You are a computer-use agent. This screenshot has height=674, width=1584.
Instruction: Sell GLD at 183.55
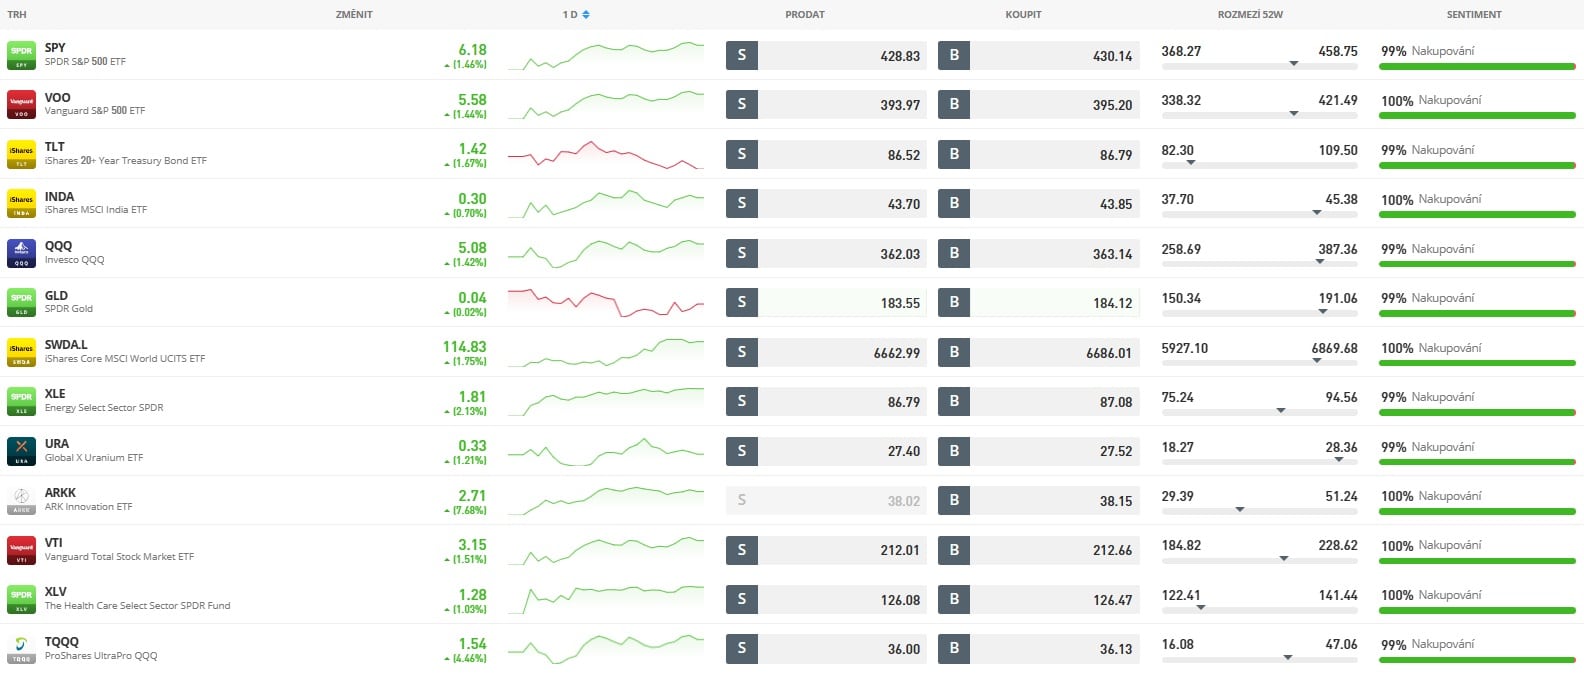click(x=826, y=302)
